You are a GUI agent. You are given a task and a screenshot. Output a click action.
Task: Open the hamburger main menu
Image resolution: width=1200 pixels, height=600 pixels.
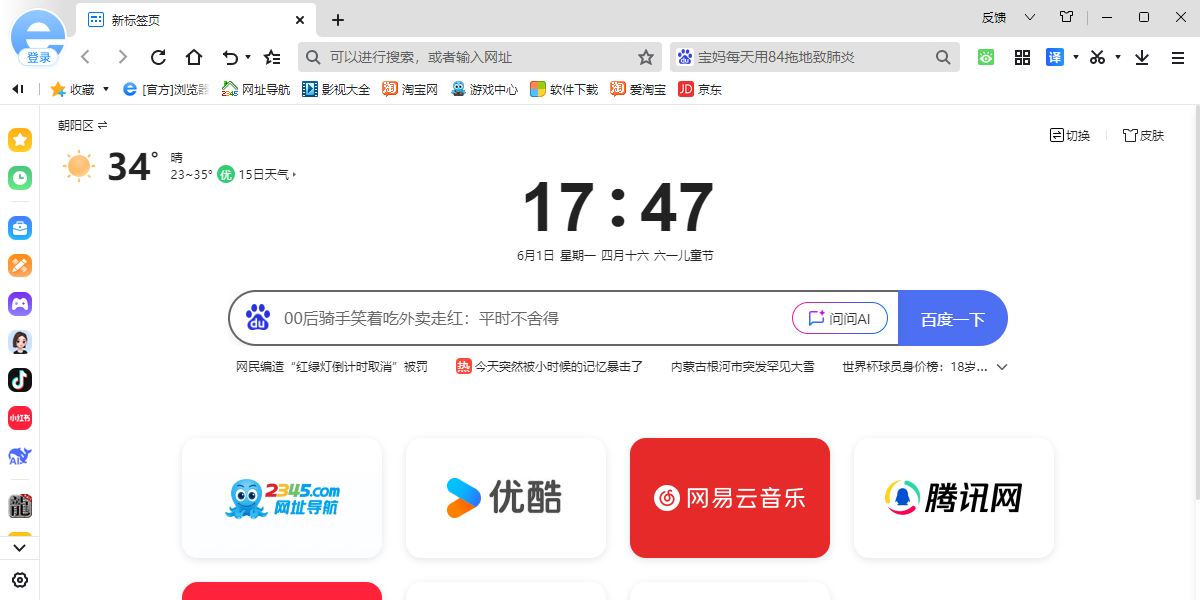point(1178,58)
